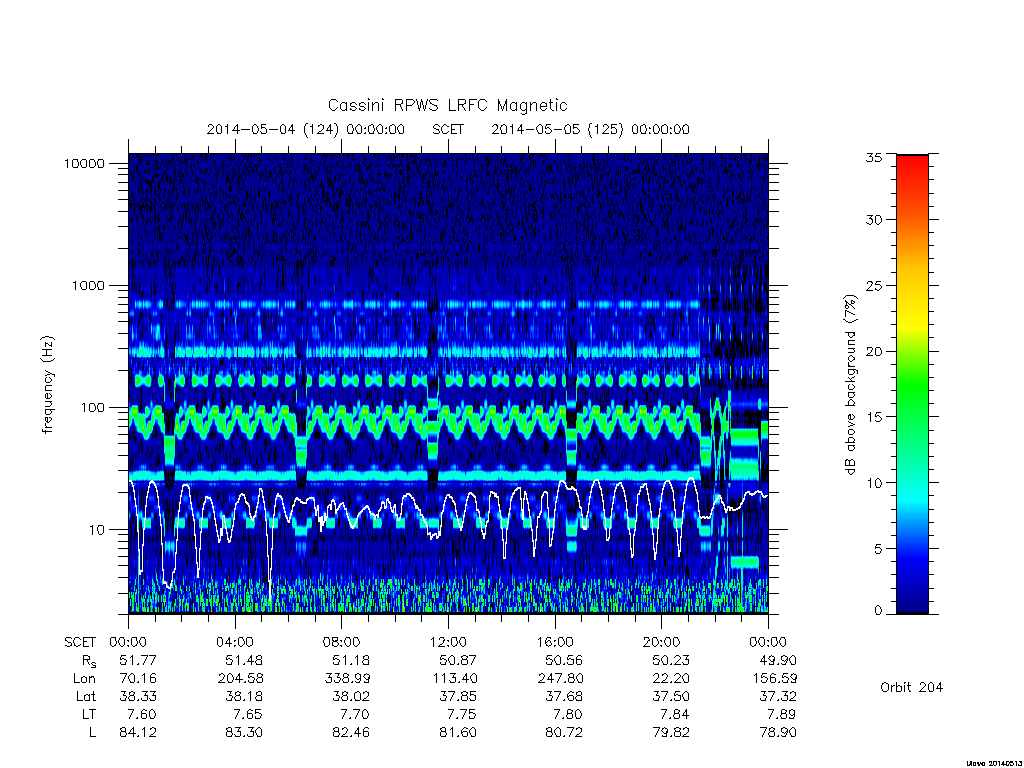
Task: Click the 10000 frequency axis label
Action: (x=84, y=163)
